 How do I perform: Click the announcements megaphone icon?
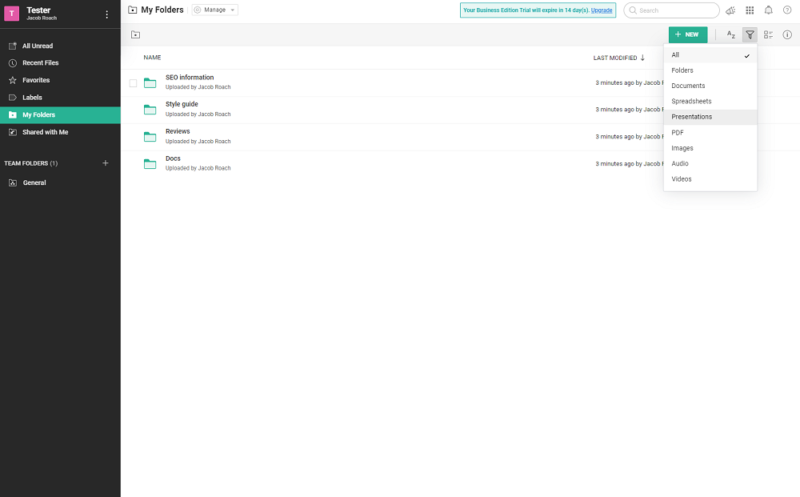pos(731,10)
